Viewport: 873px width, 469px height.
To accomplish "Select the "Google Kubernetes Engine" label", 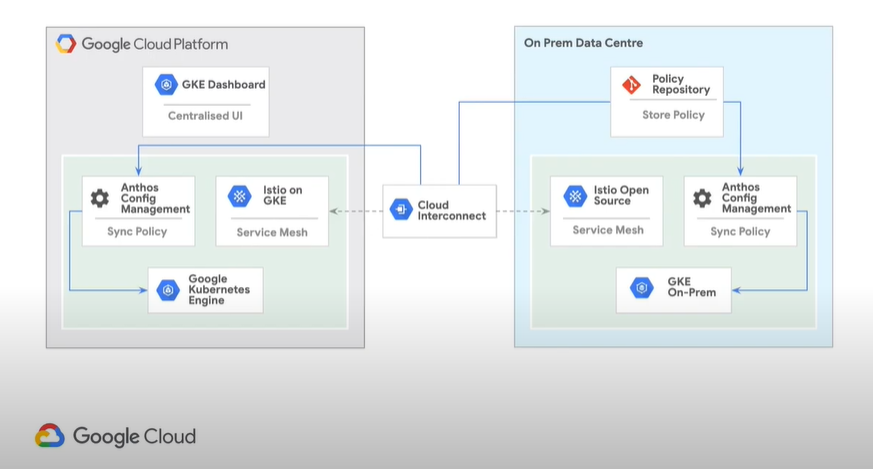I will coord(219,290).
